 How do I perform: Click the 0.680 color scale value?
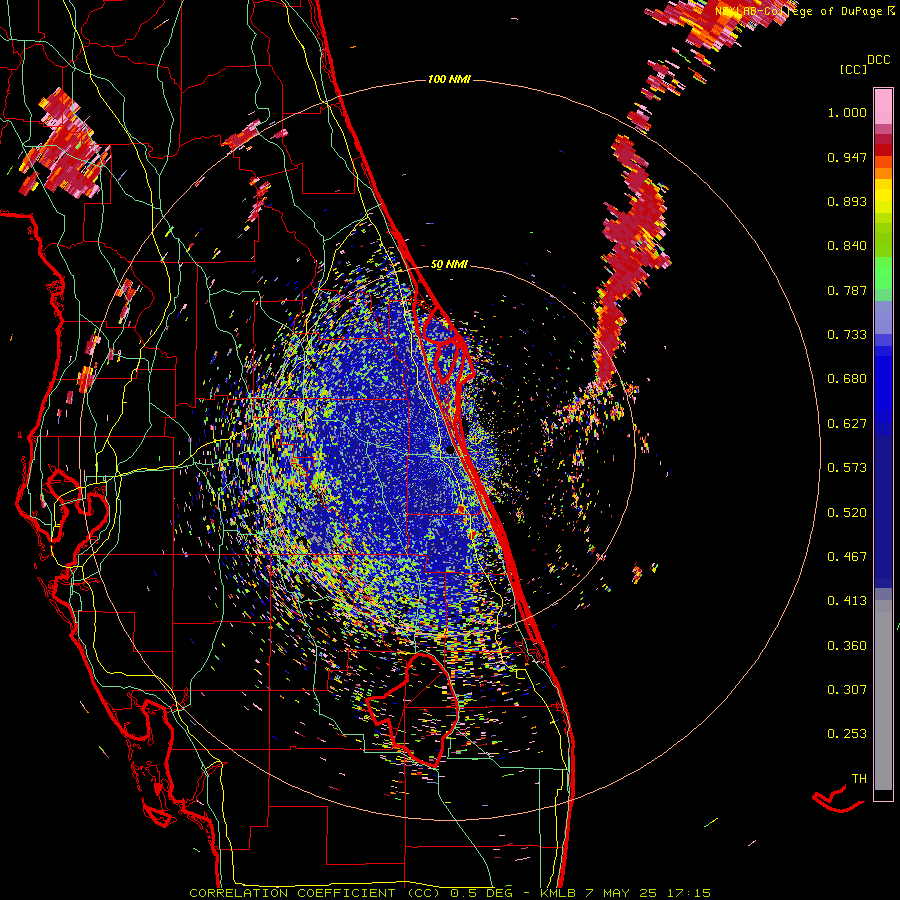(x=847, y=379)
